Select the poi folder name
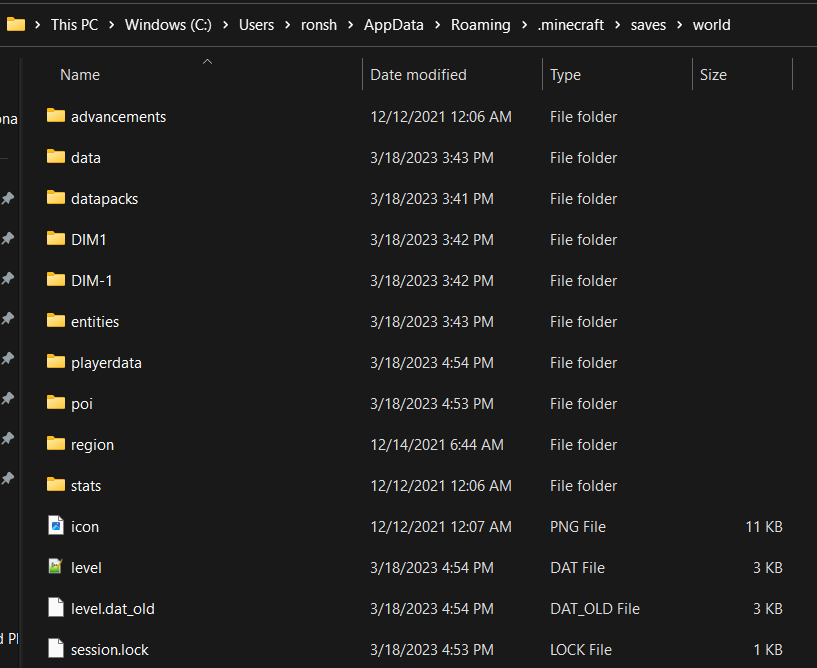 (x=82, y=404)
